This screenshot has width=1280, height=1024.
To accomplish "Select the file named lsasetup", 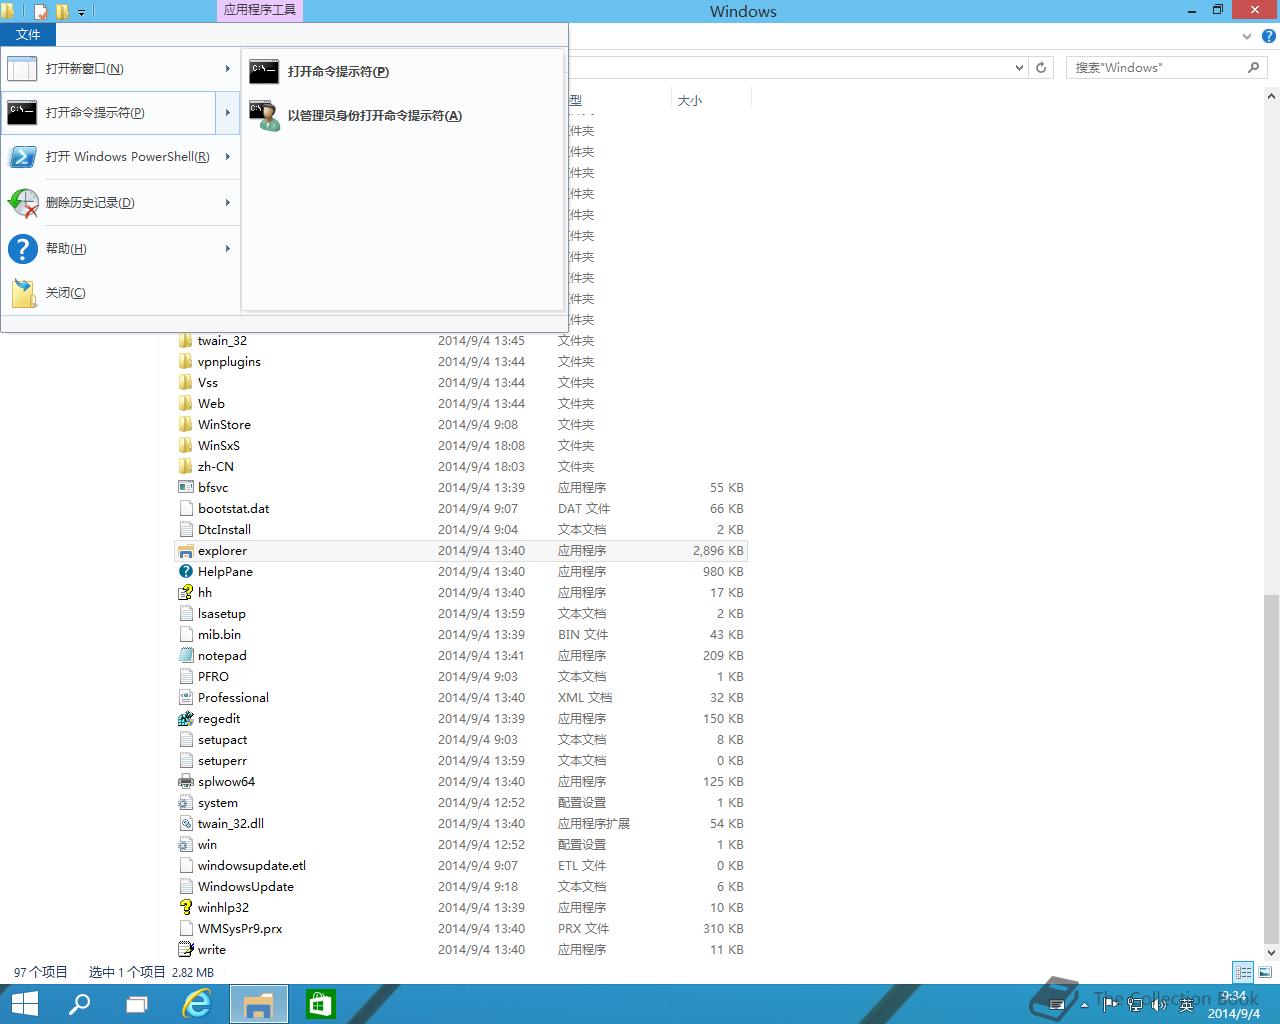I will click(221, 614).
